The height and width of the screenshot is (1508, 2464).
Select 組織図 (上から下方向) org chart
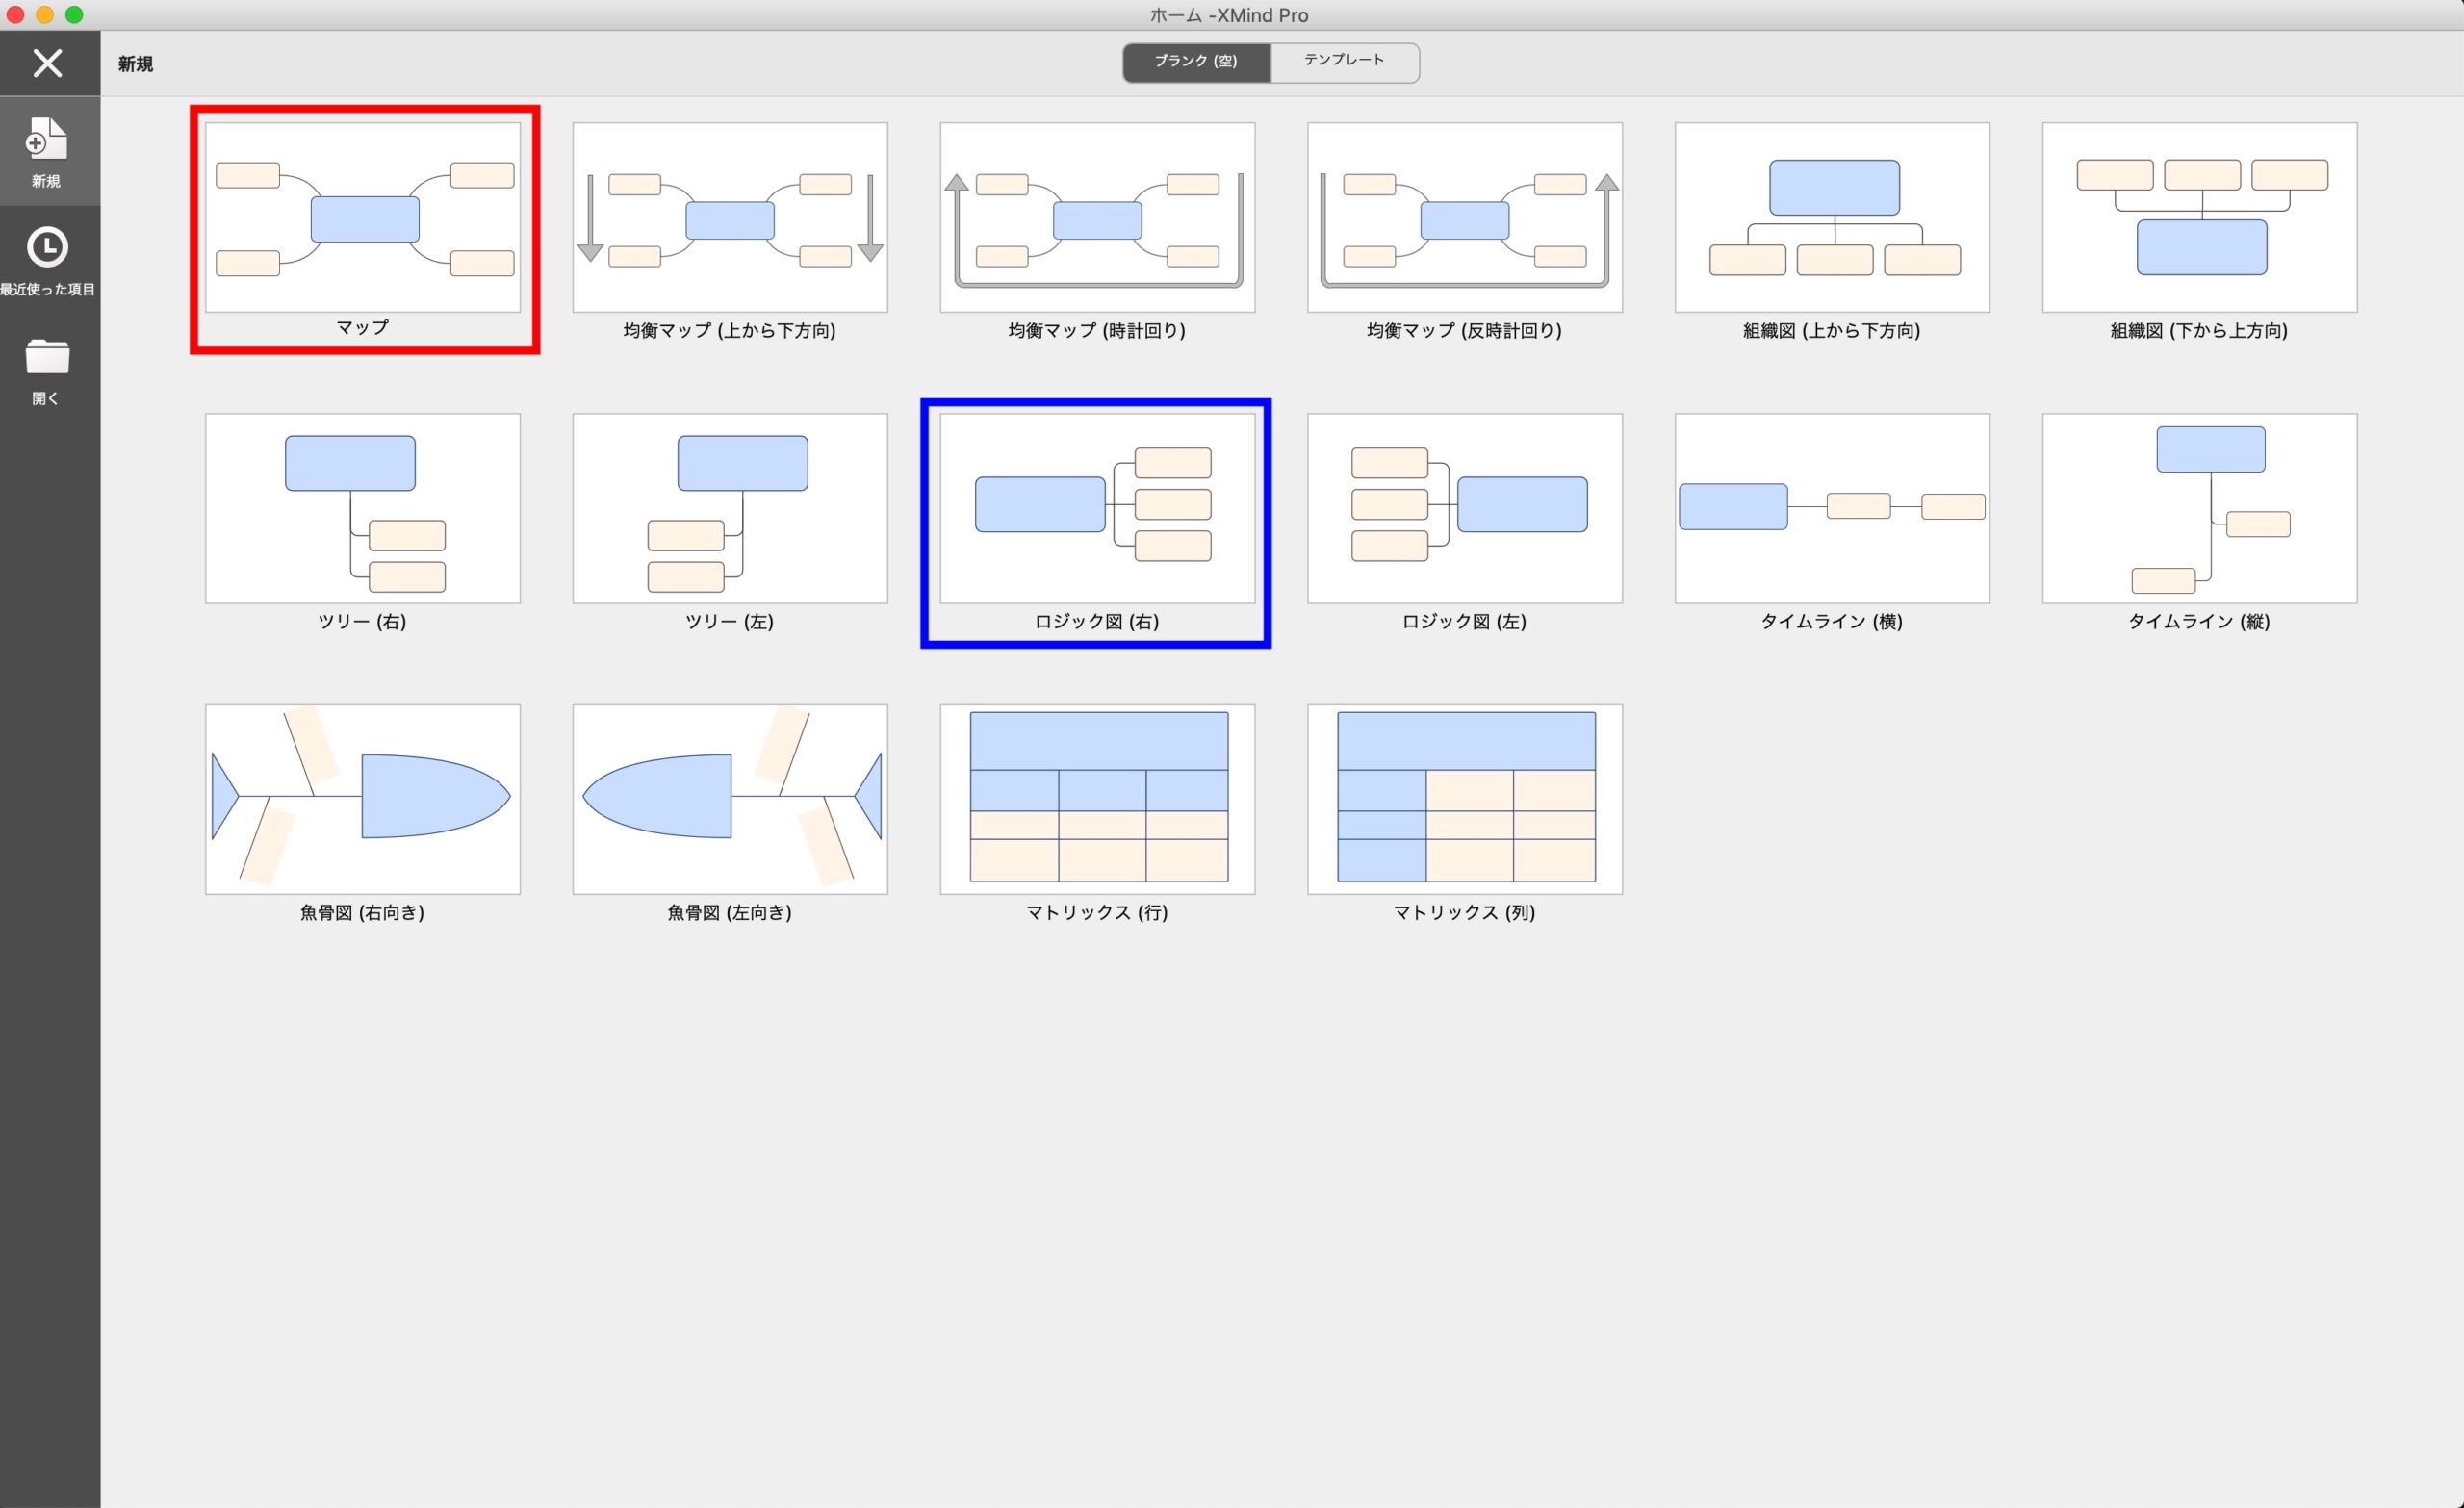click(1832, 217)
